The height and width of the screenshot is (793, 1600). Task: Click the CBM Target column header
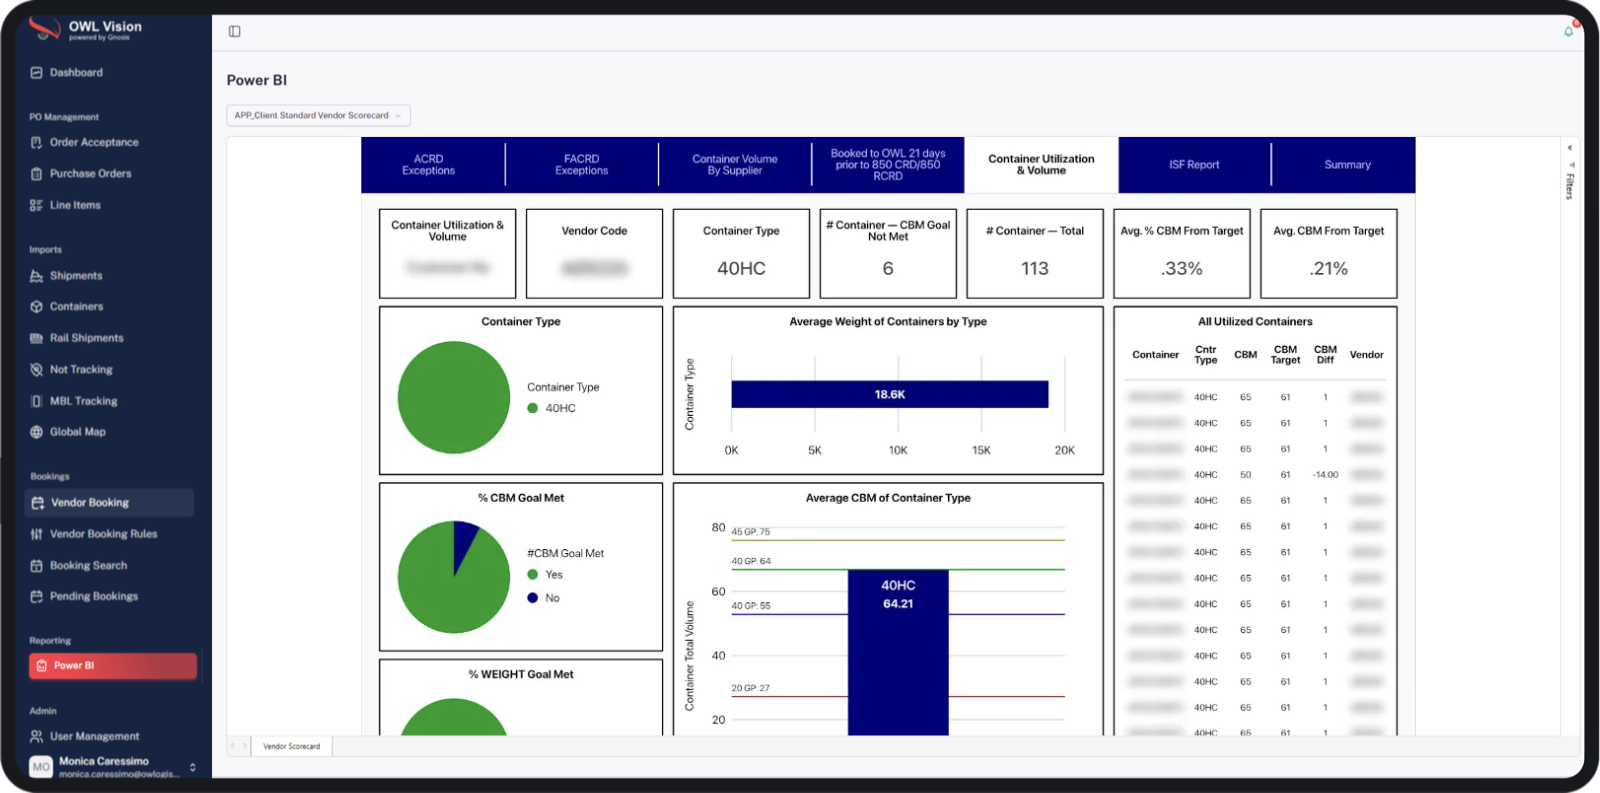coord(1285,355)
